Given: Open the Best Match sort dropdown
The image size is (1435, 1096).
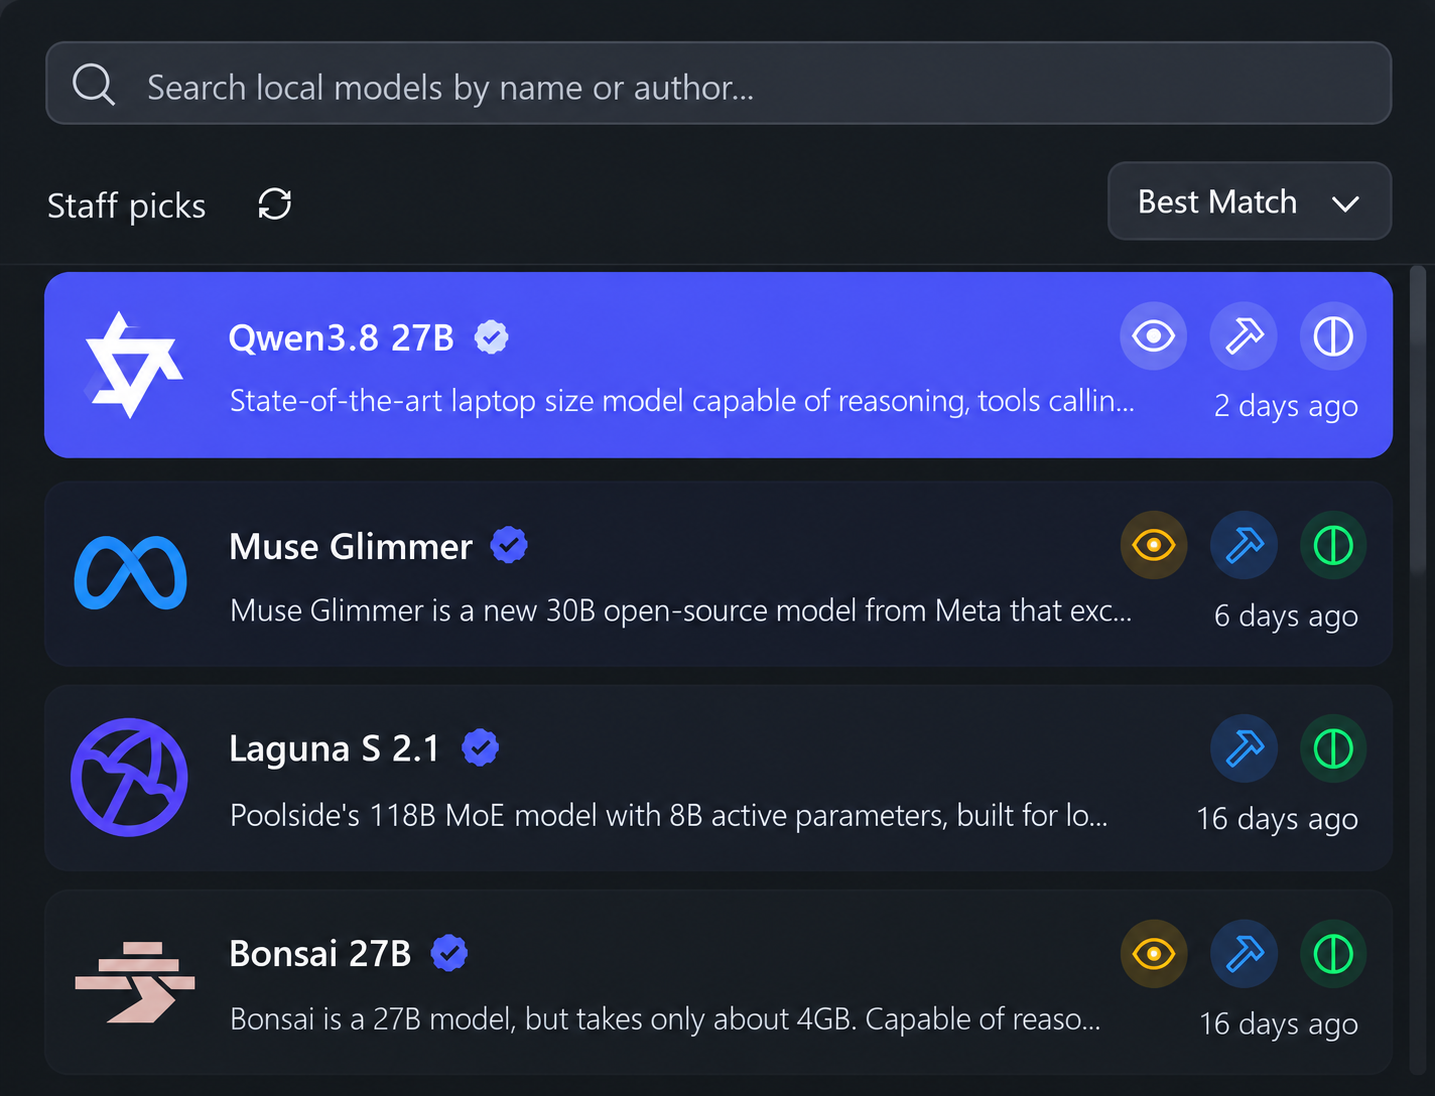Looking at the screenshot, I should 1249,201.
